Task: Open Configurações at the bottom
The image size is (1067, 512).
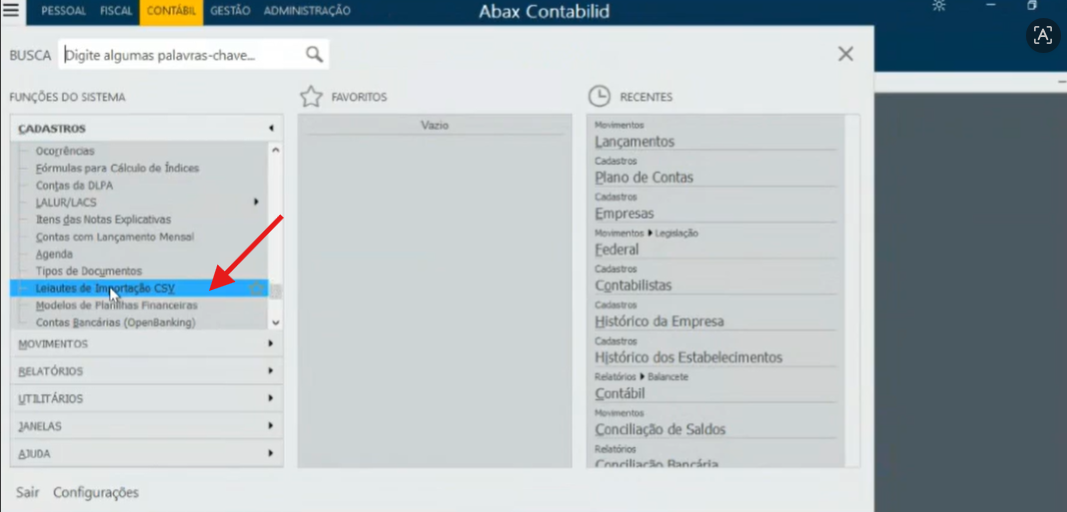Action: 96,492
